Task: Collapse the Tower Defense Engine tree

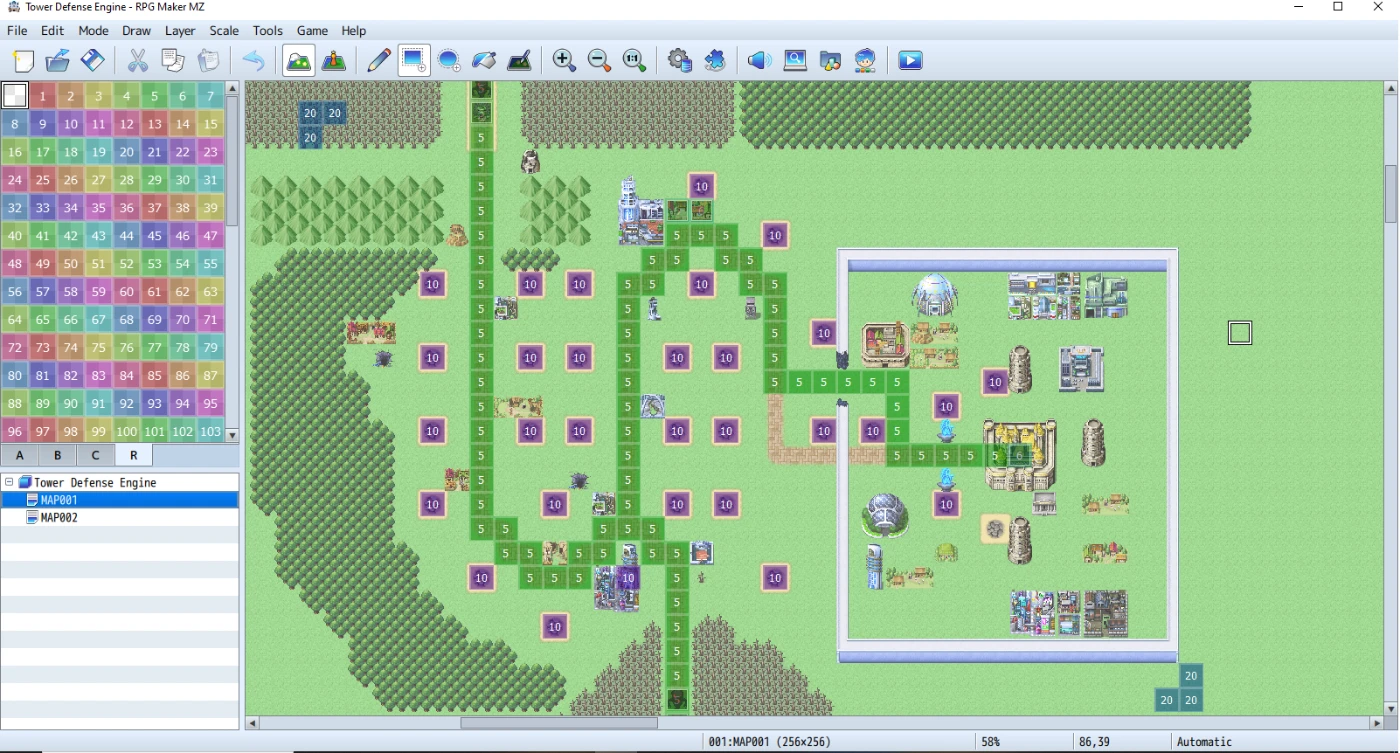Action: click(x=9, y=482)
